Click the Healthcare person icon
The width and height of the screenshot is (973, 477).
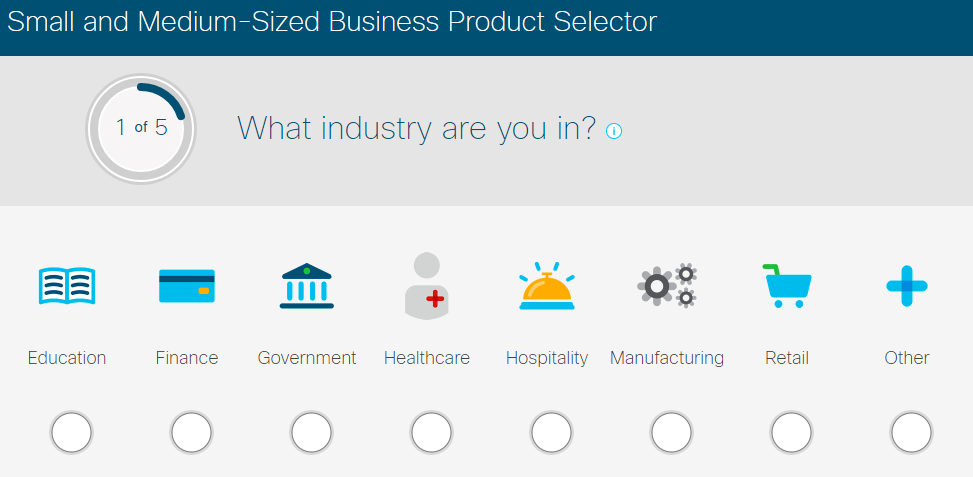coord(427,286)
